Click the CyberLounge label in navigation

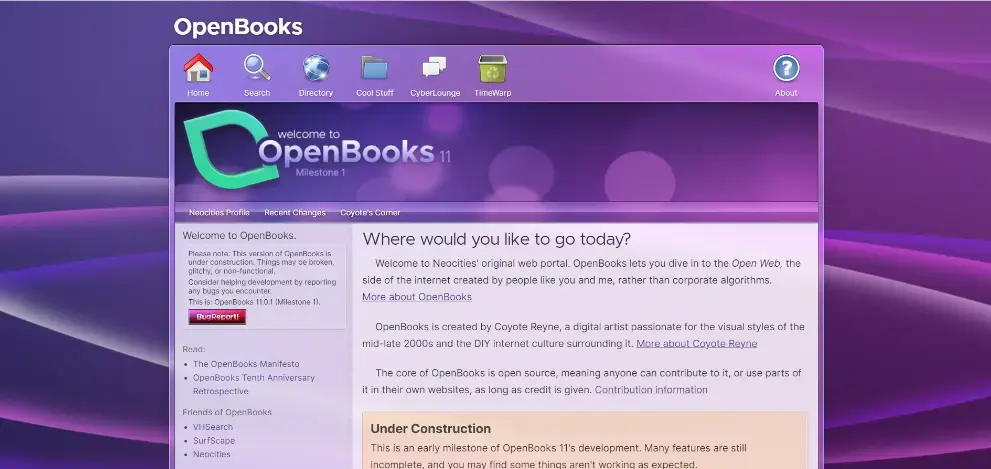[435, 93]
